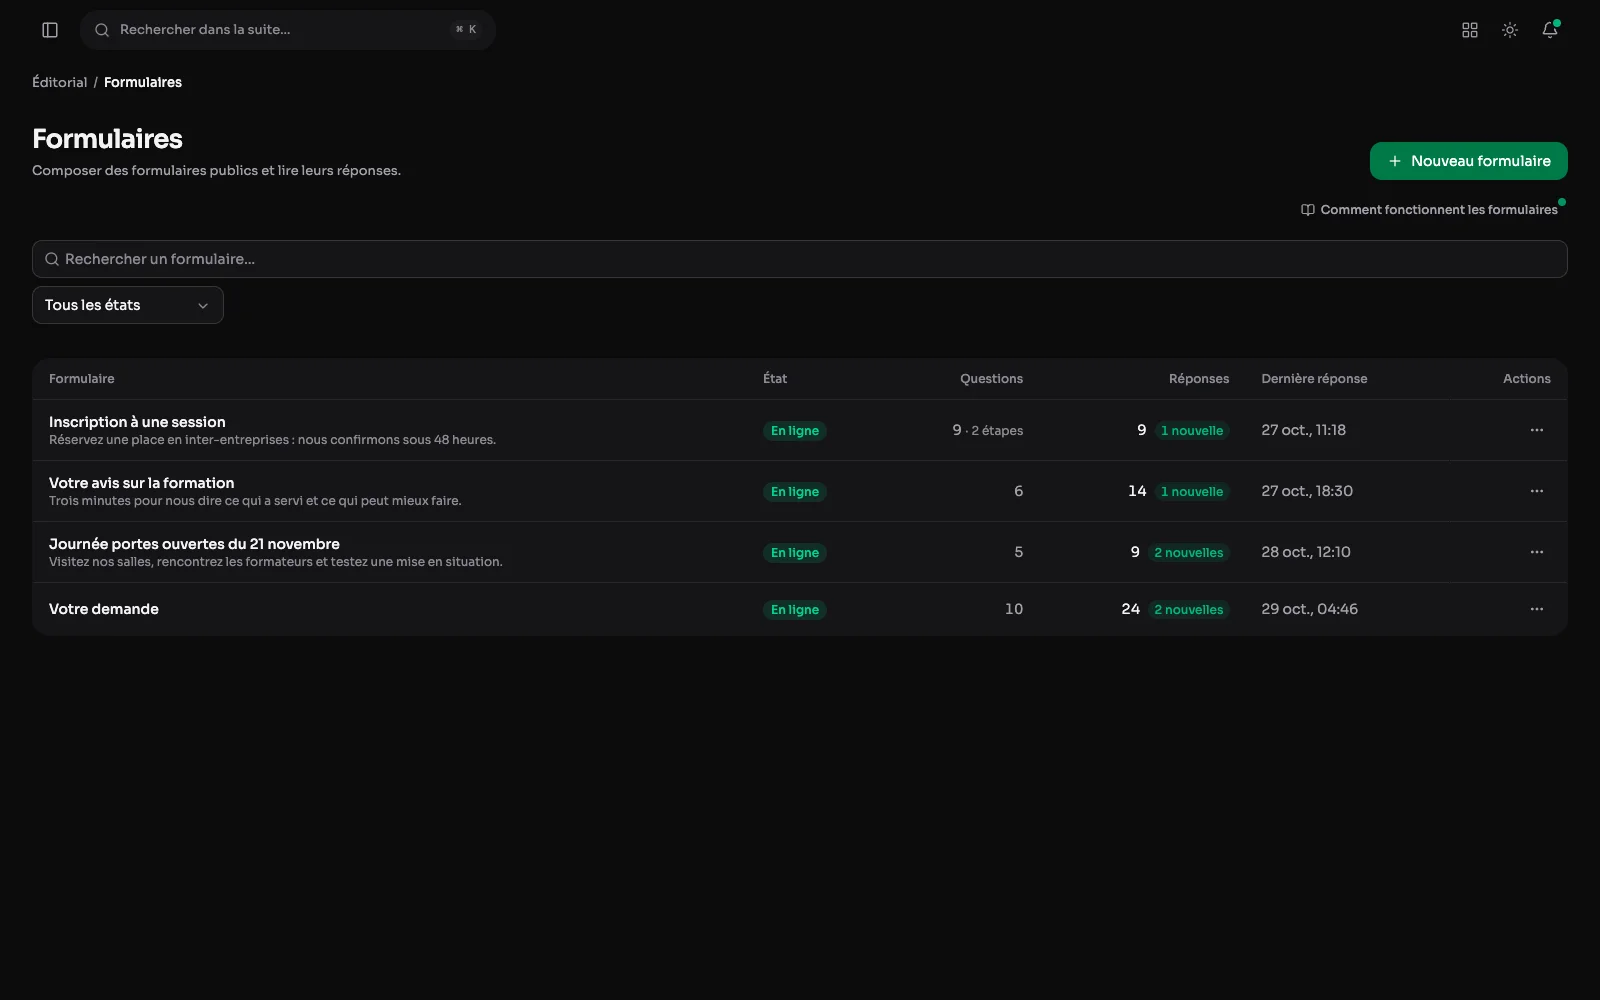Click the Dernière réponse column header
Image resolution: width=1600 pixels, height=1000 pixels.
click(1314, 379)
